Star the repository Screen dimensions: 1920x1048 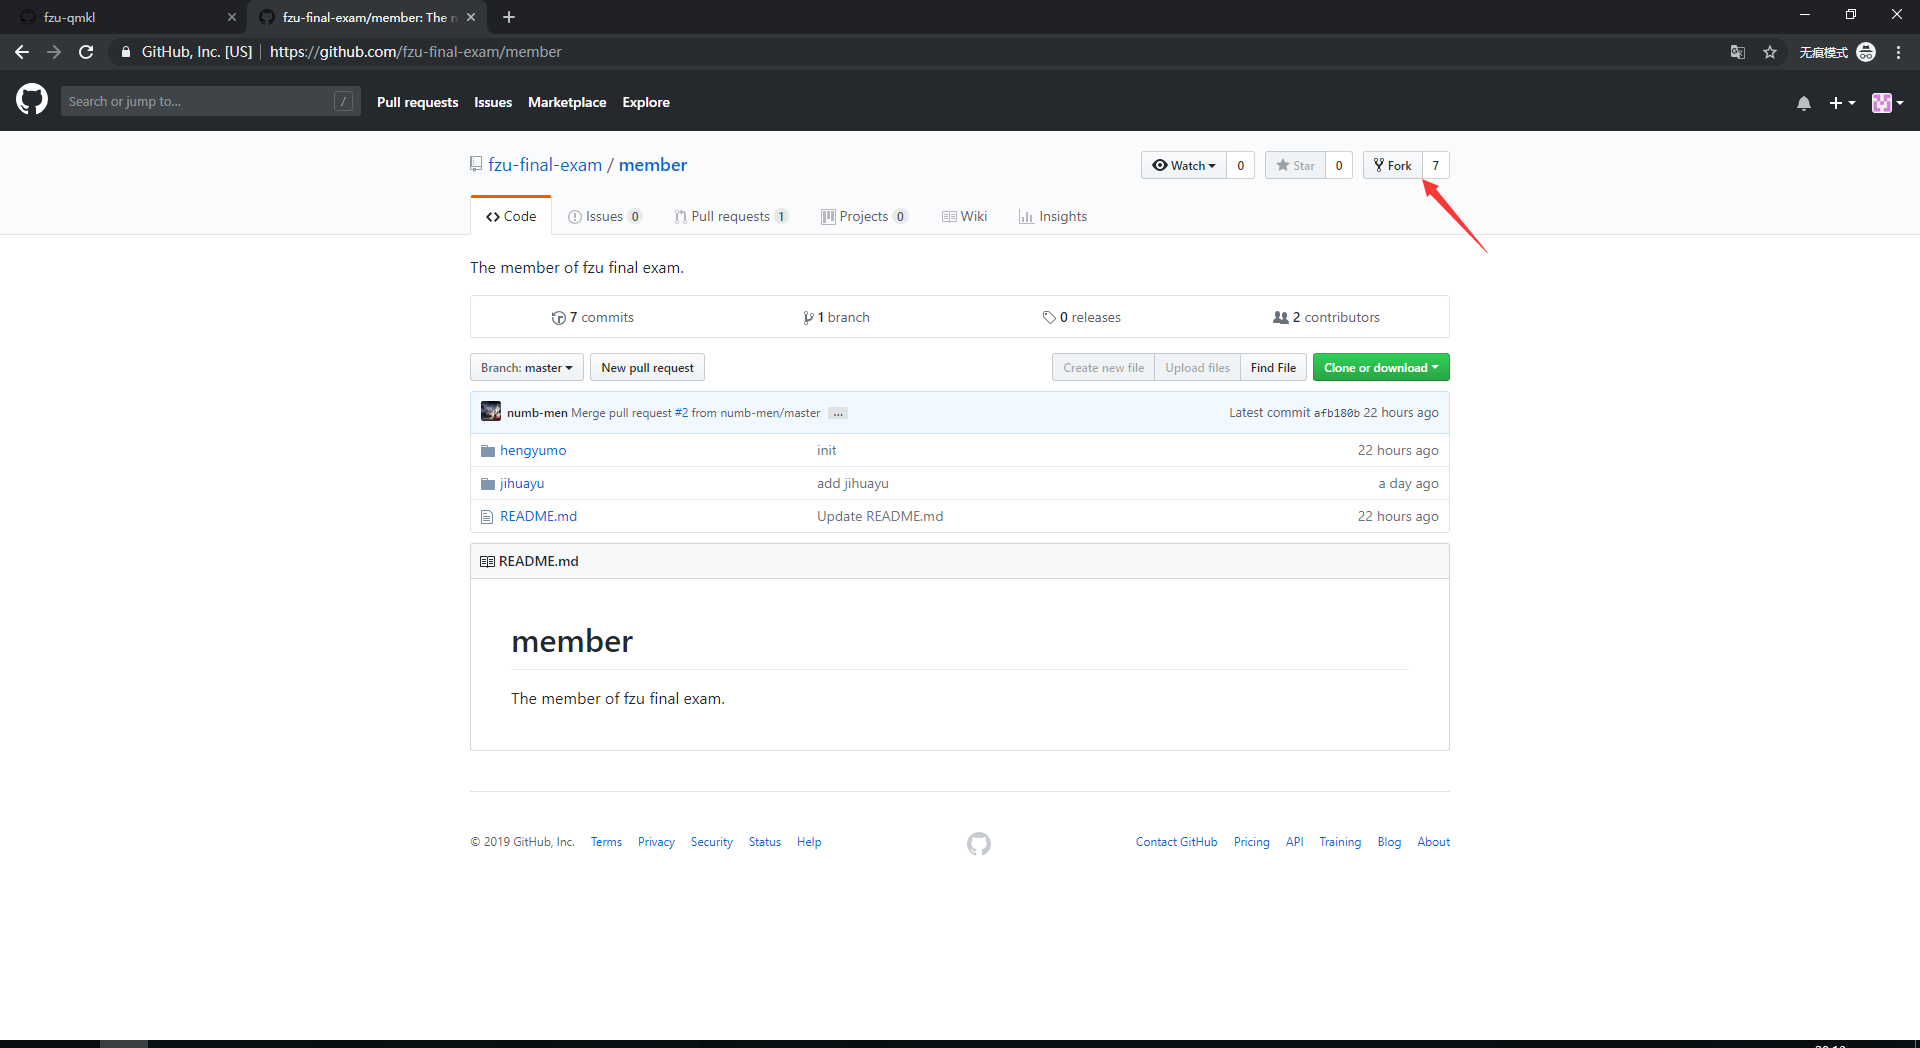[x=1295, y=165]
